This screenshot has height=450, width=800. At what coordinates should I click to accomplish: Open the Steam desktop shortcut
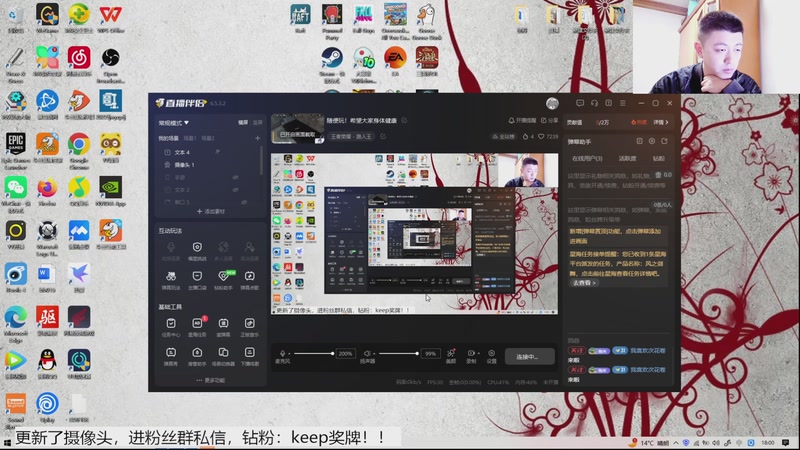[332, 65]
